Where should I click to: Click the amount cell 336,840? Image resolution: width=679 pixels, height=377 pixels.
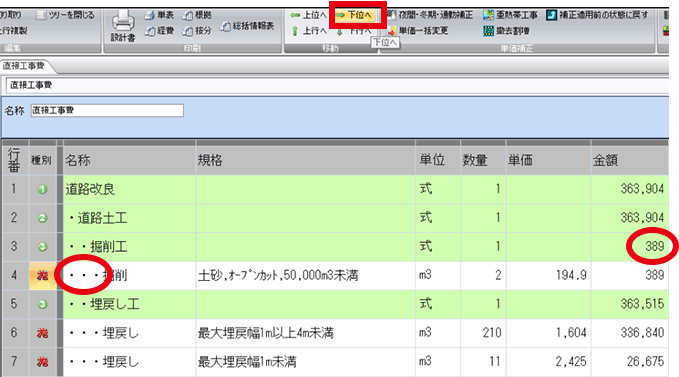pyautogui.click(x=630, y=333)
